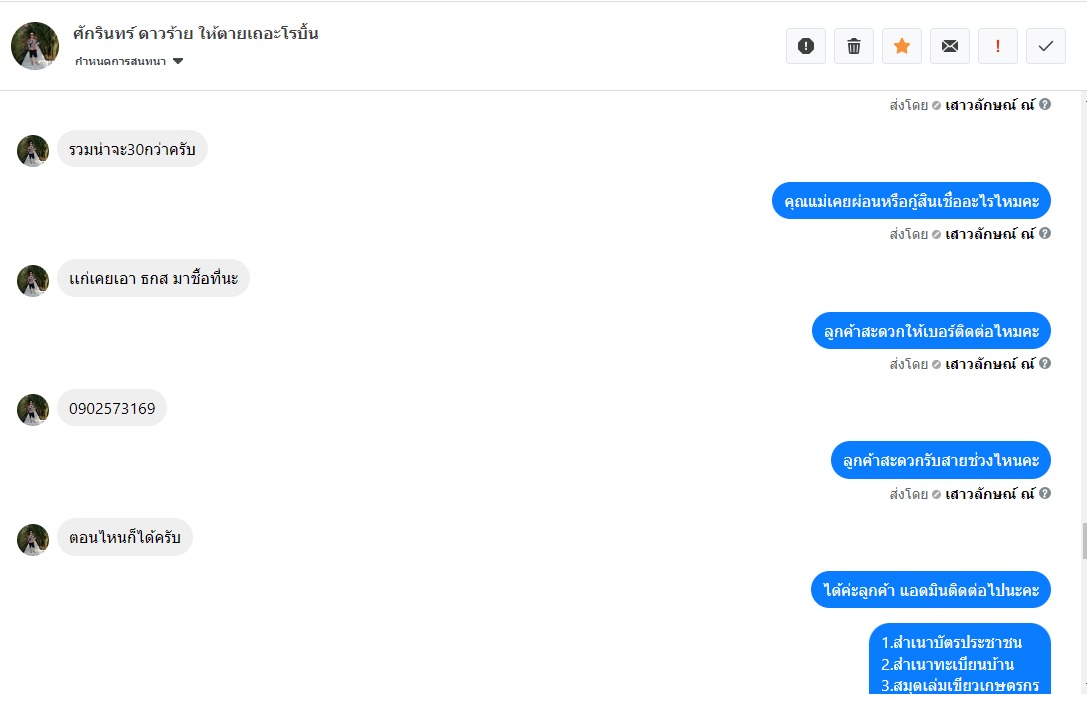
Task: Expand the conversation assignment dropdown arrow
Action: 177,61
